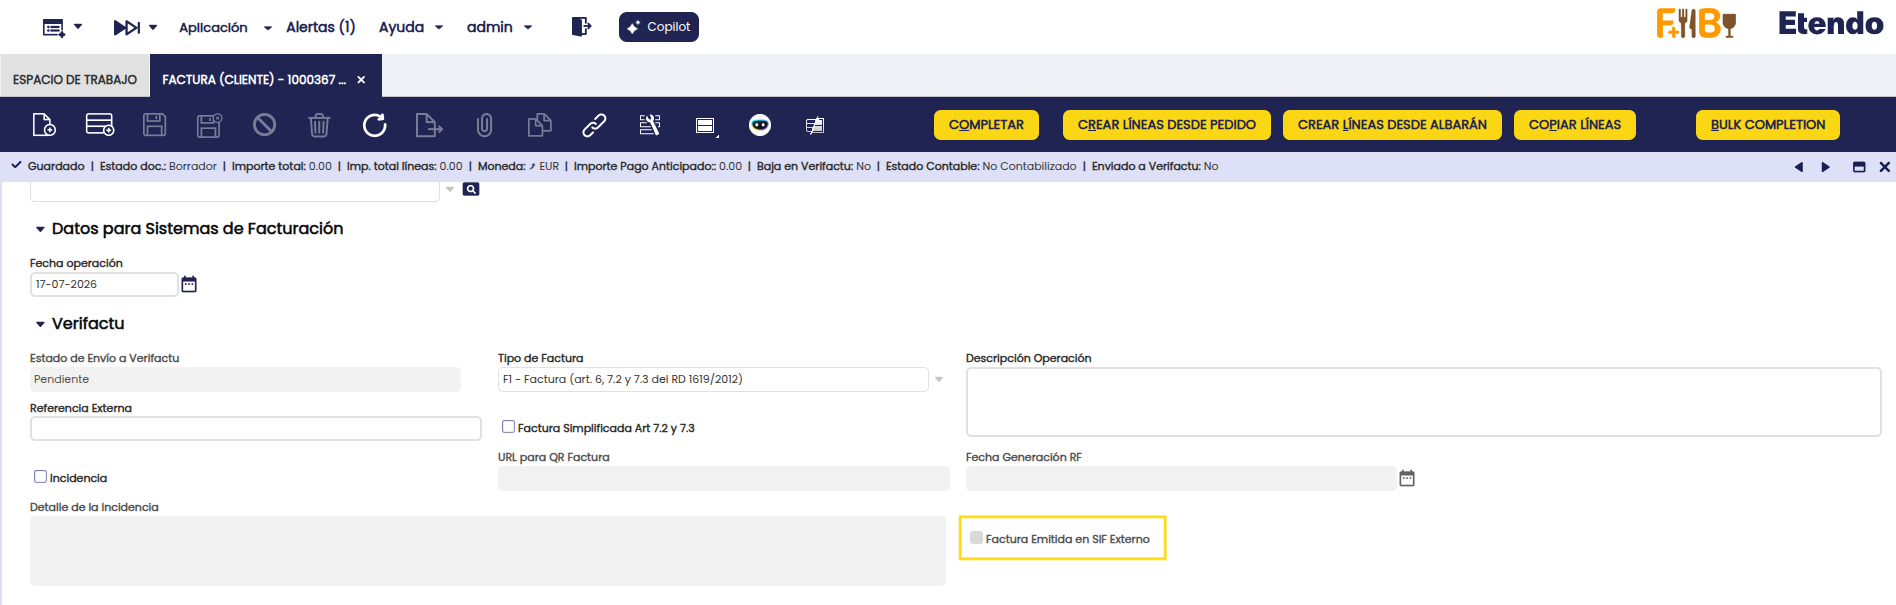Image resolution: width=1896 pixels, height=605 pixels.
Task: Click the Estado de Envío Pendiente field
Action: point(245,380)
